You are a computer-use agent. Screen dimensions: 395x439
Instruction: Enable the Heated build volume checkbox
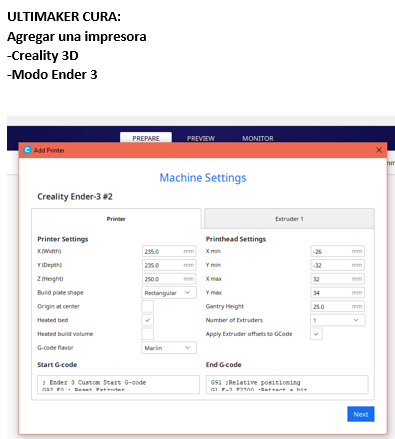tap(148, 334)
